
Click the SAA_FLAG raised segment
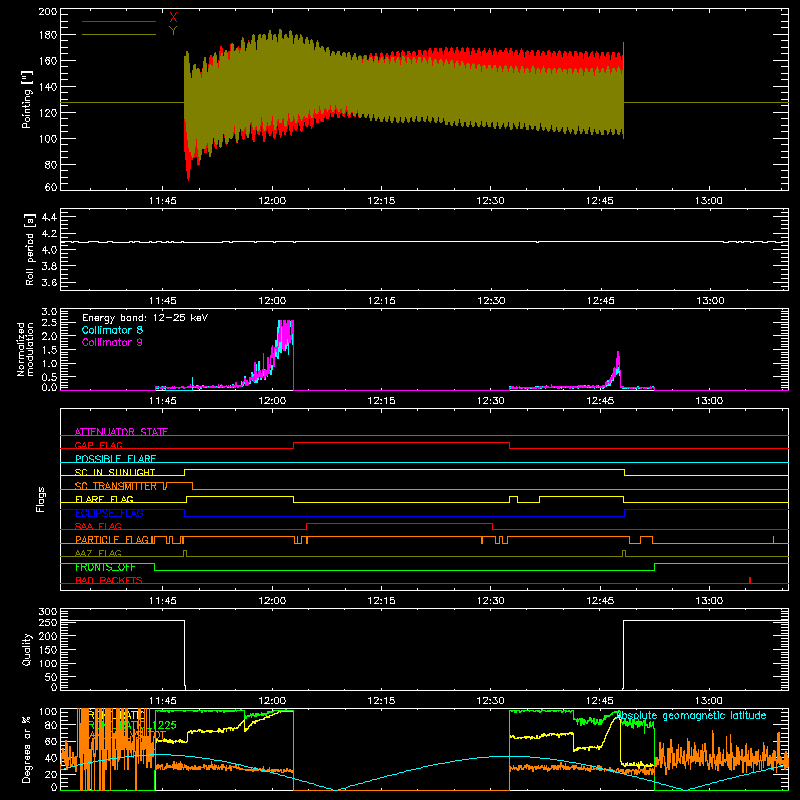(x=399, y=523)
